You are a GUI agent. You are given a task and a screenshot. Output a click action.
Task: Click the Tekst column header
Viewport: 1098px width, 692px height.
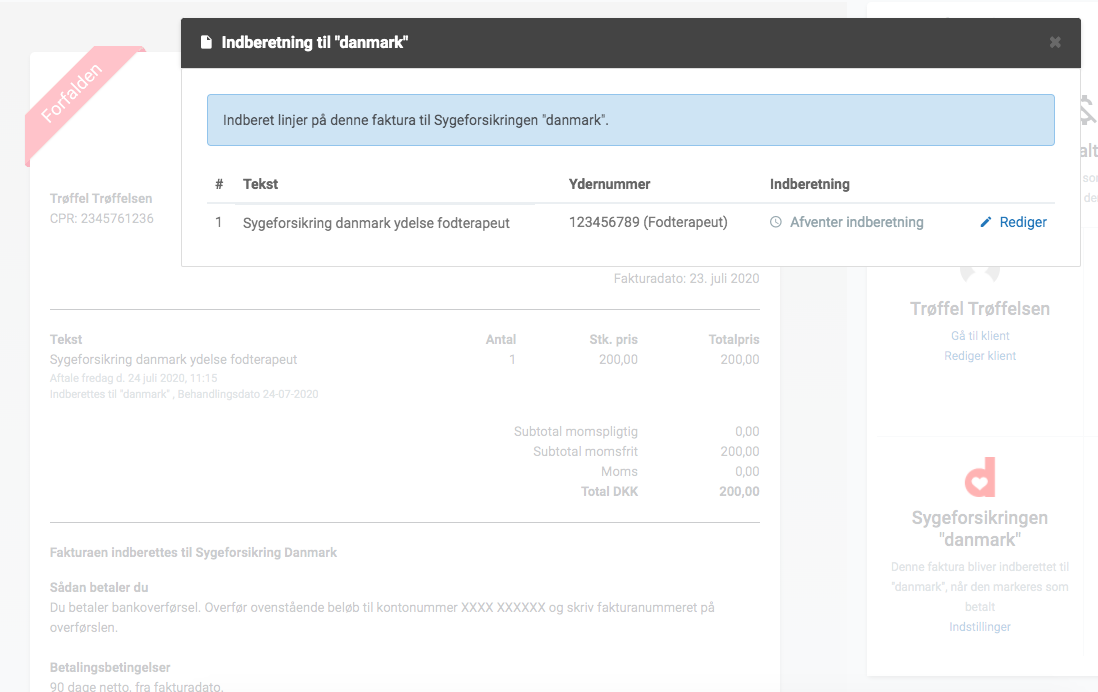click(260, 184)
